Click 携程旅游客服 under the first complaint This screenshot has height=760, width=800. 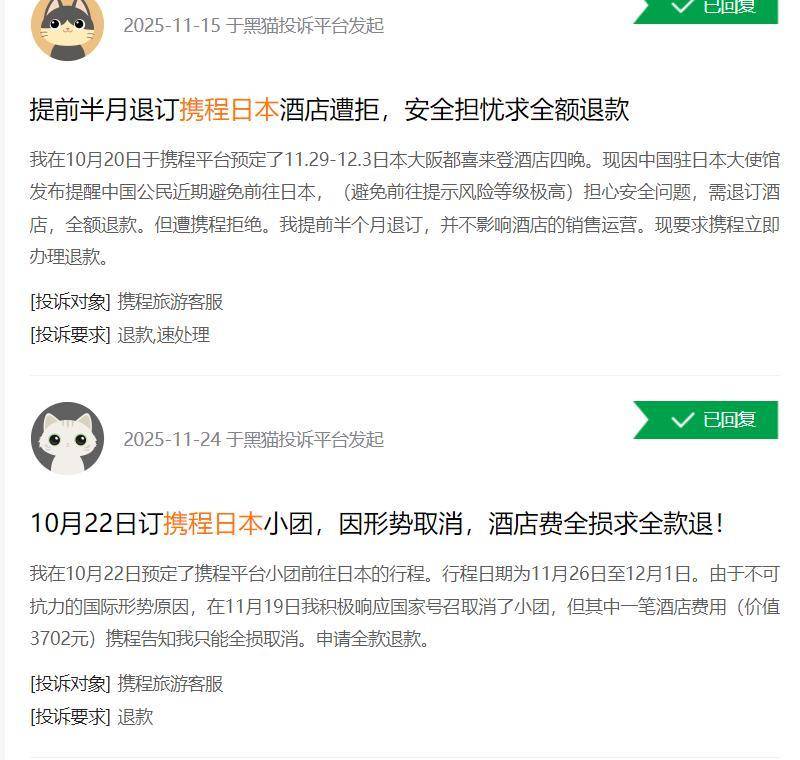click(170, 301)
